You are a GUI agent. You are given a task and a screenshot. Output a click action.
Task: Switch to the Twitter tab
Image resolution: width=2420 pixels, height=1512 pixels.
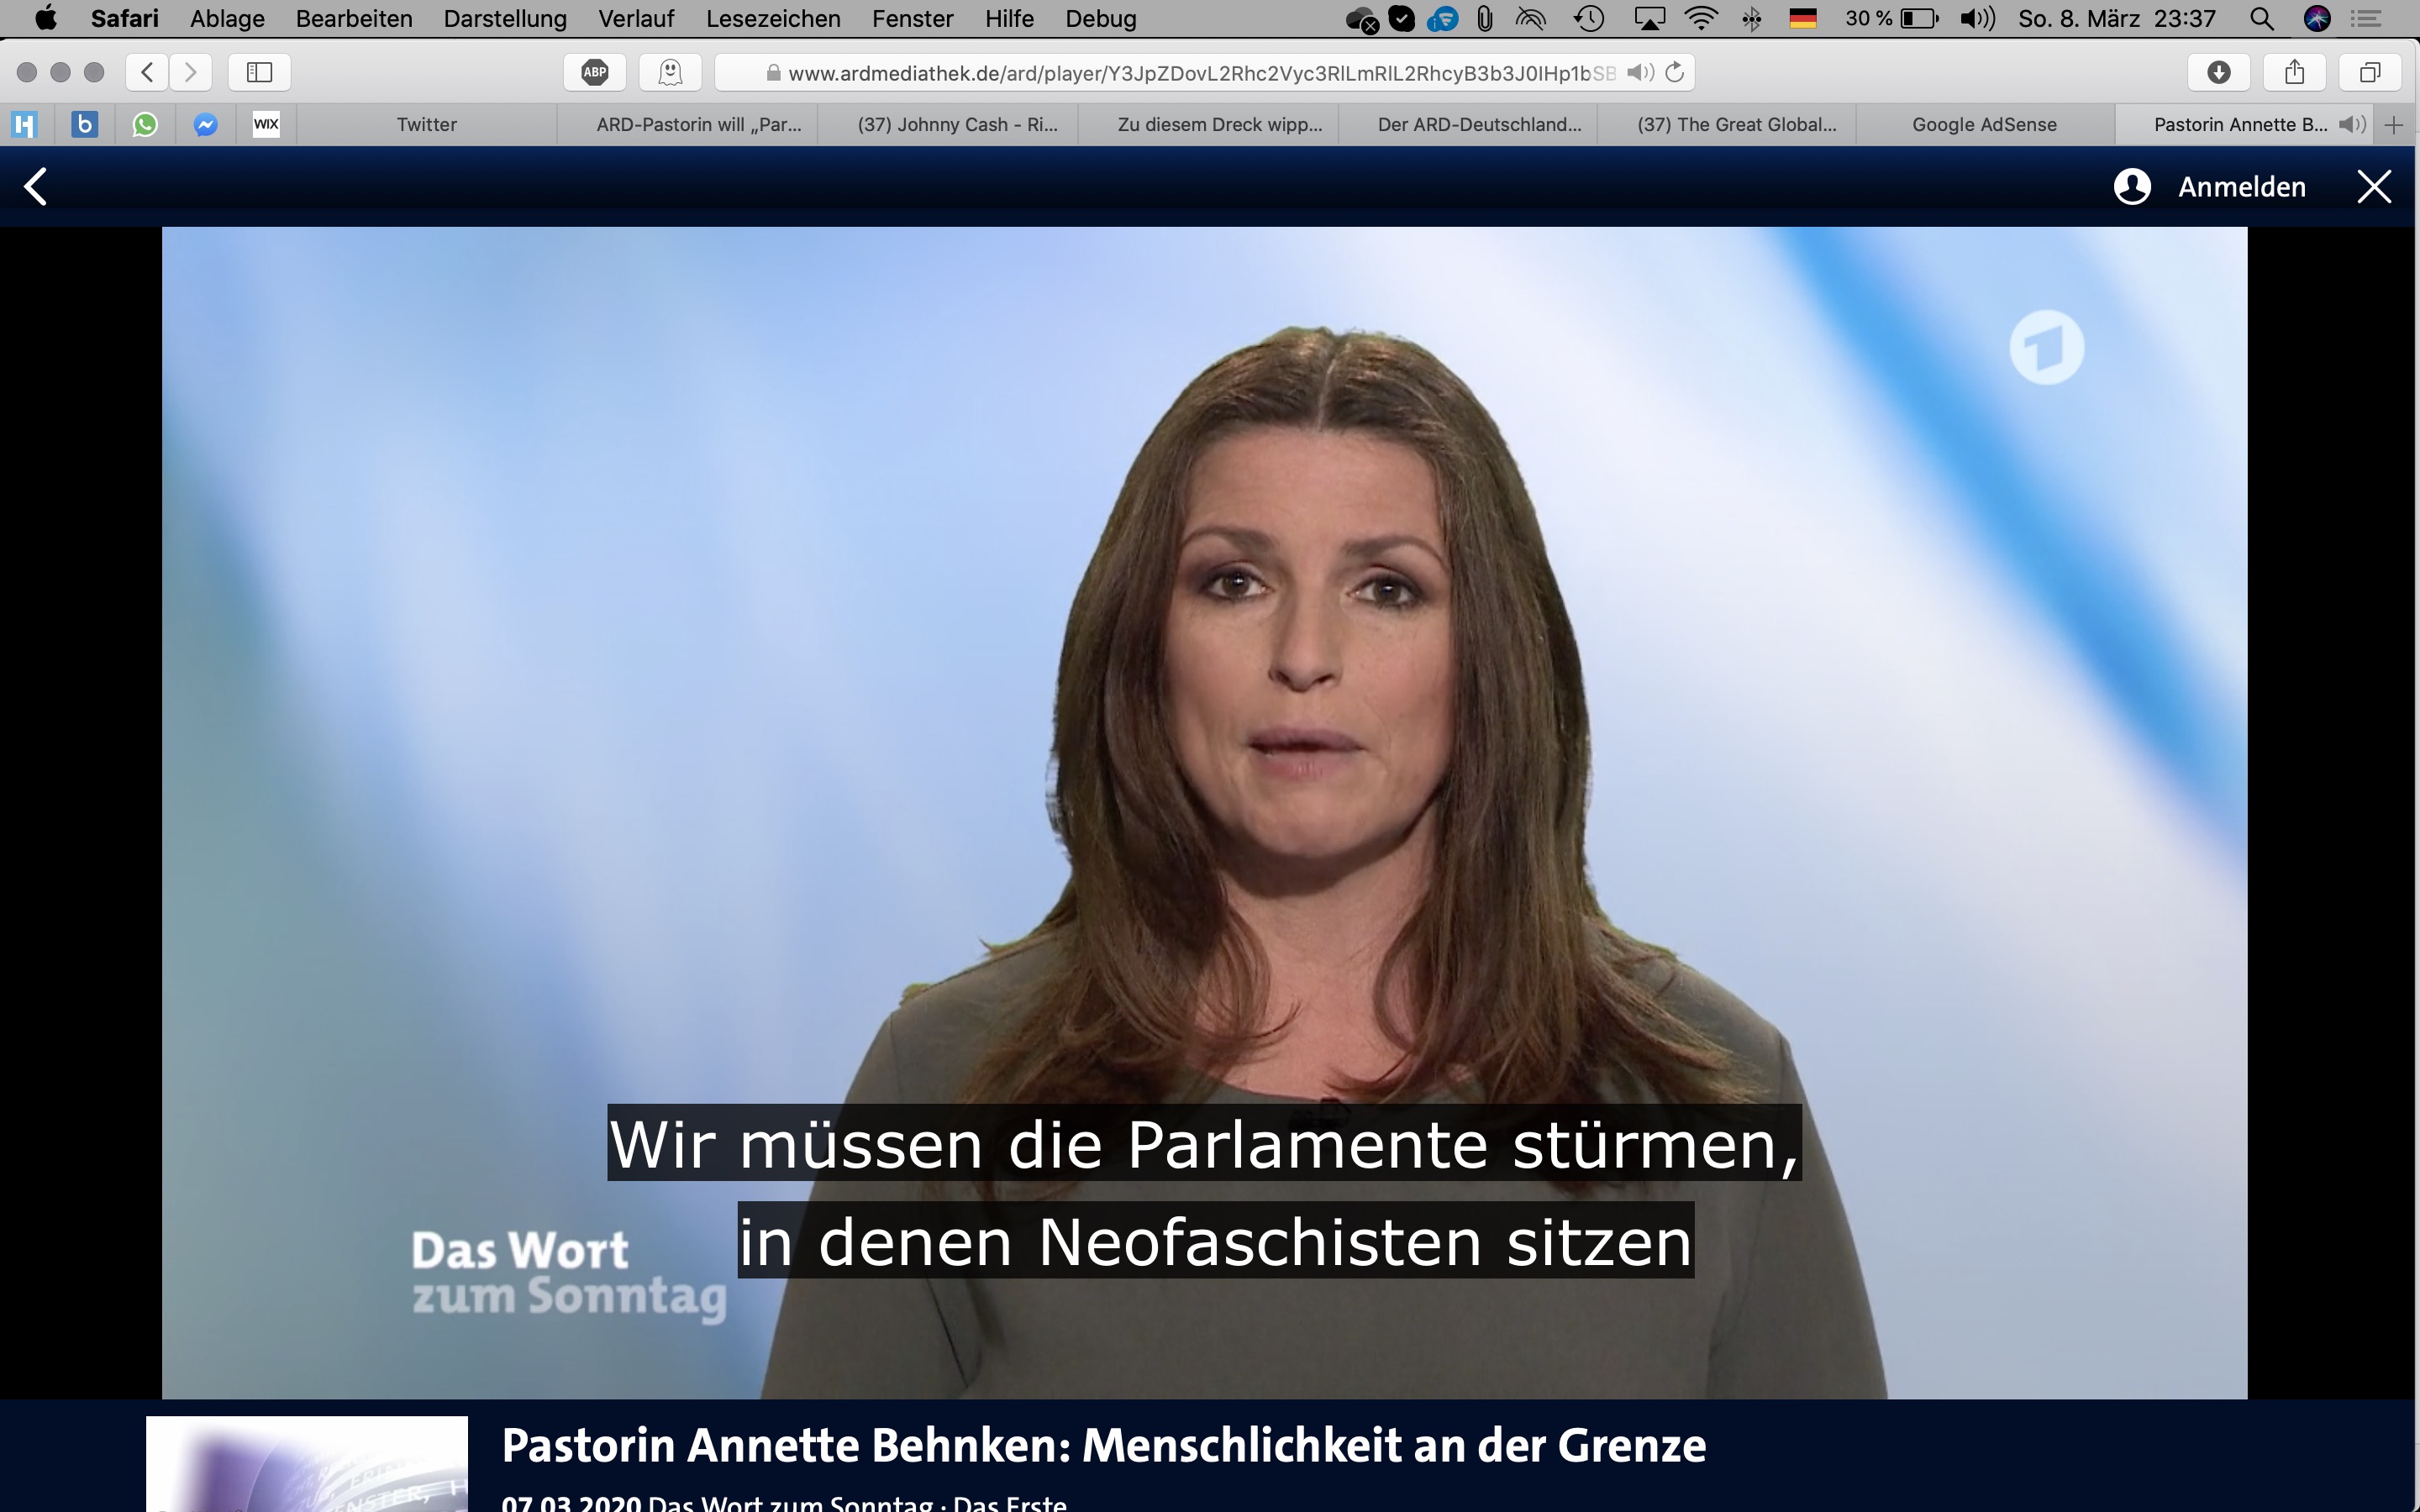(x=426, y=125)
